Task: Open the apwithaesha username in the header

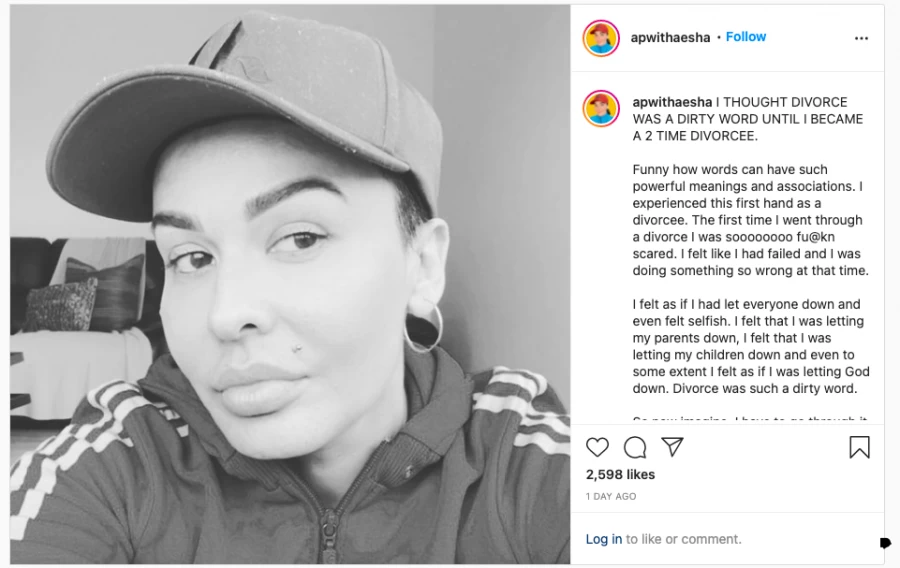Action: pyautogui.click(x=670, y=37)
